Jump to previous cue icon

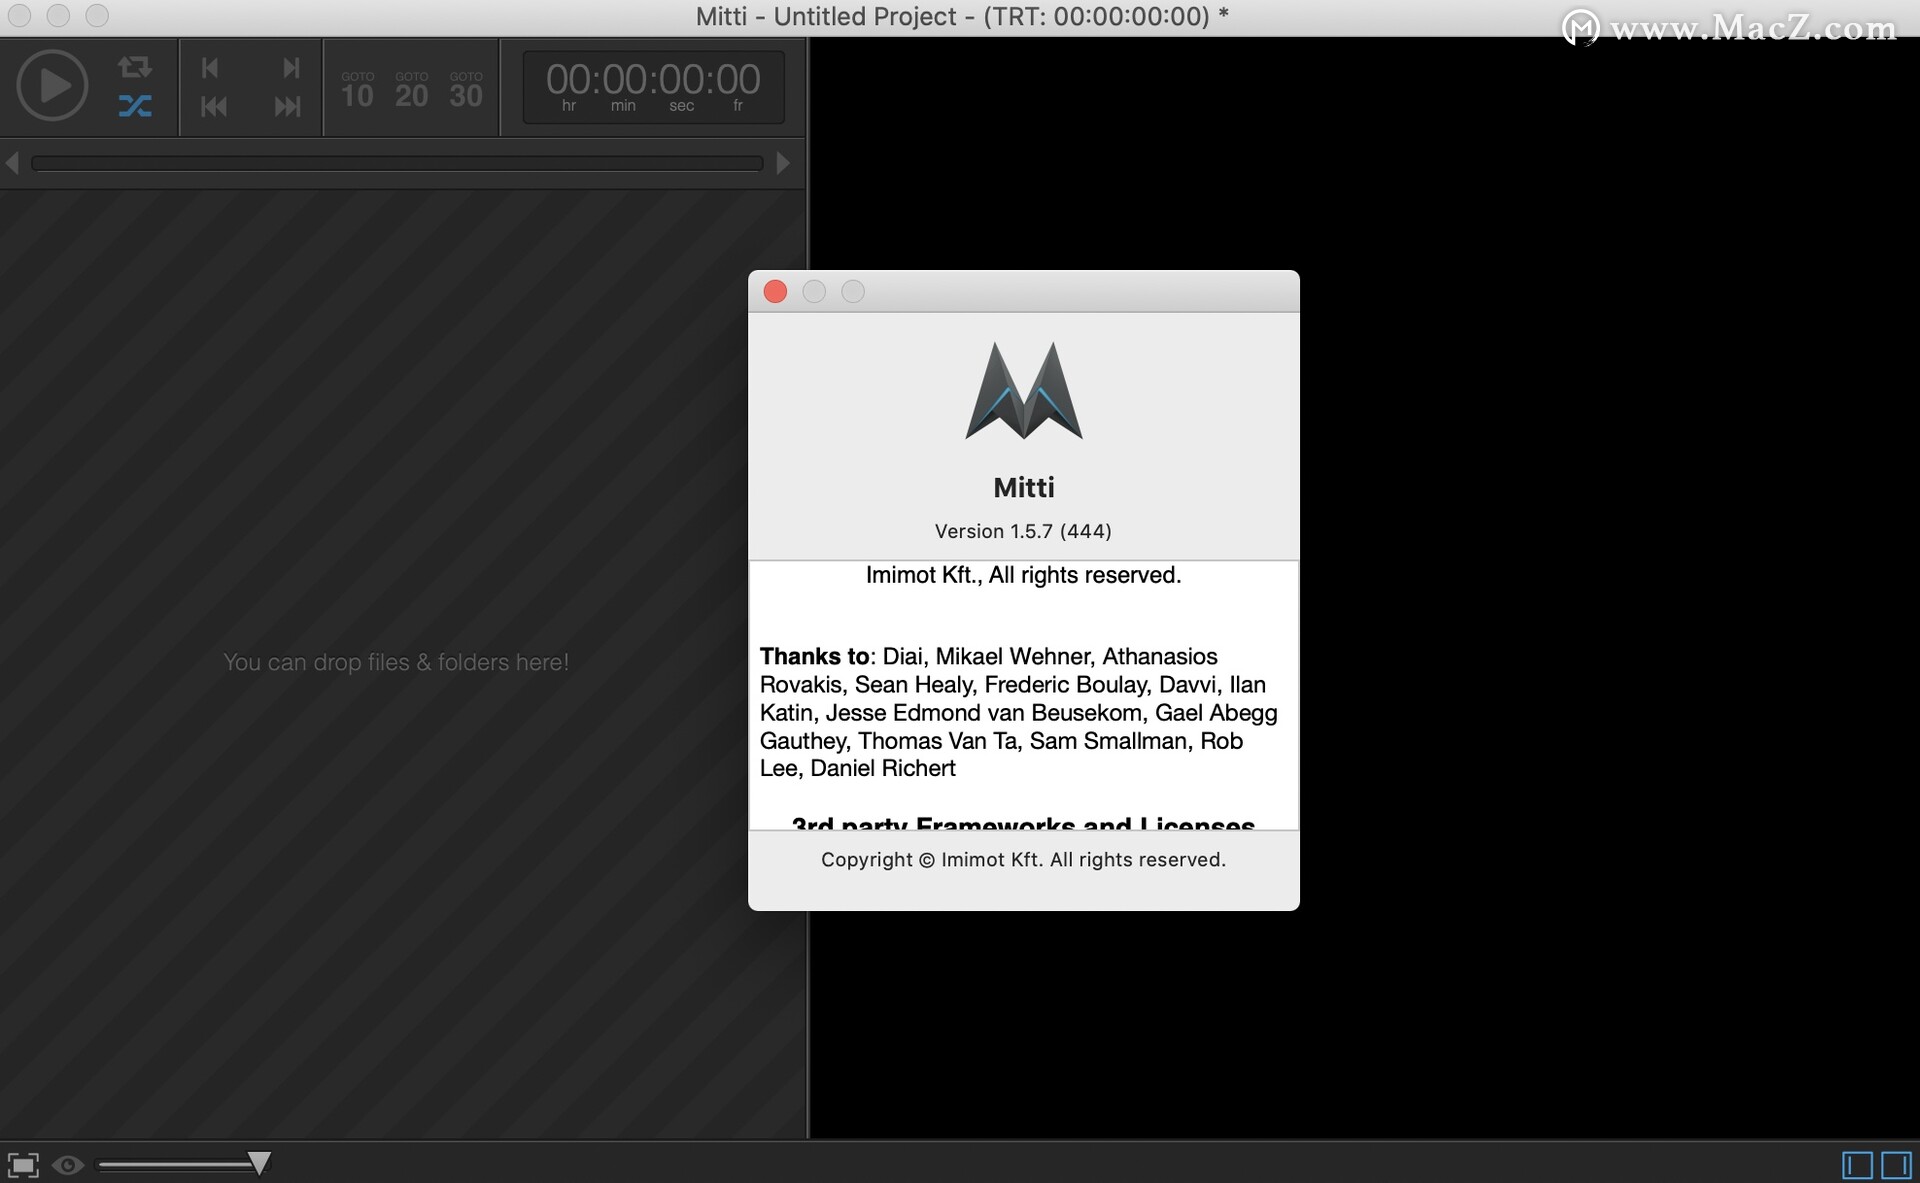click(x=210, y=67)
